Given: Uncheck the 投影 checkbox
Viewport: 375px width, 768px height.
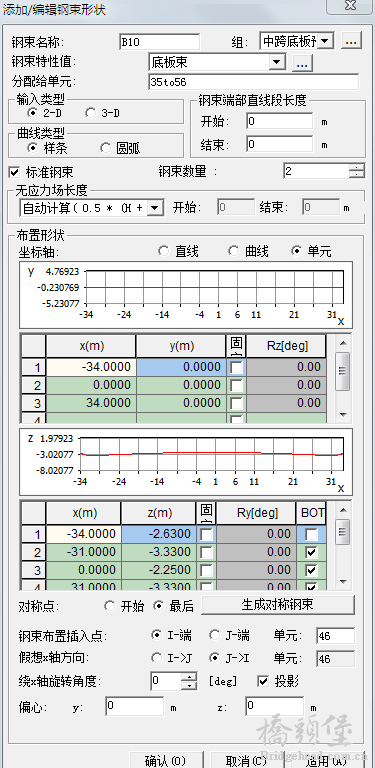Looking at the screenshot, I should coord(263,681).
